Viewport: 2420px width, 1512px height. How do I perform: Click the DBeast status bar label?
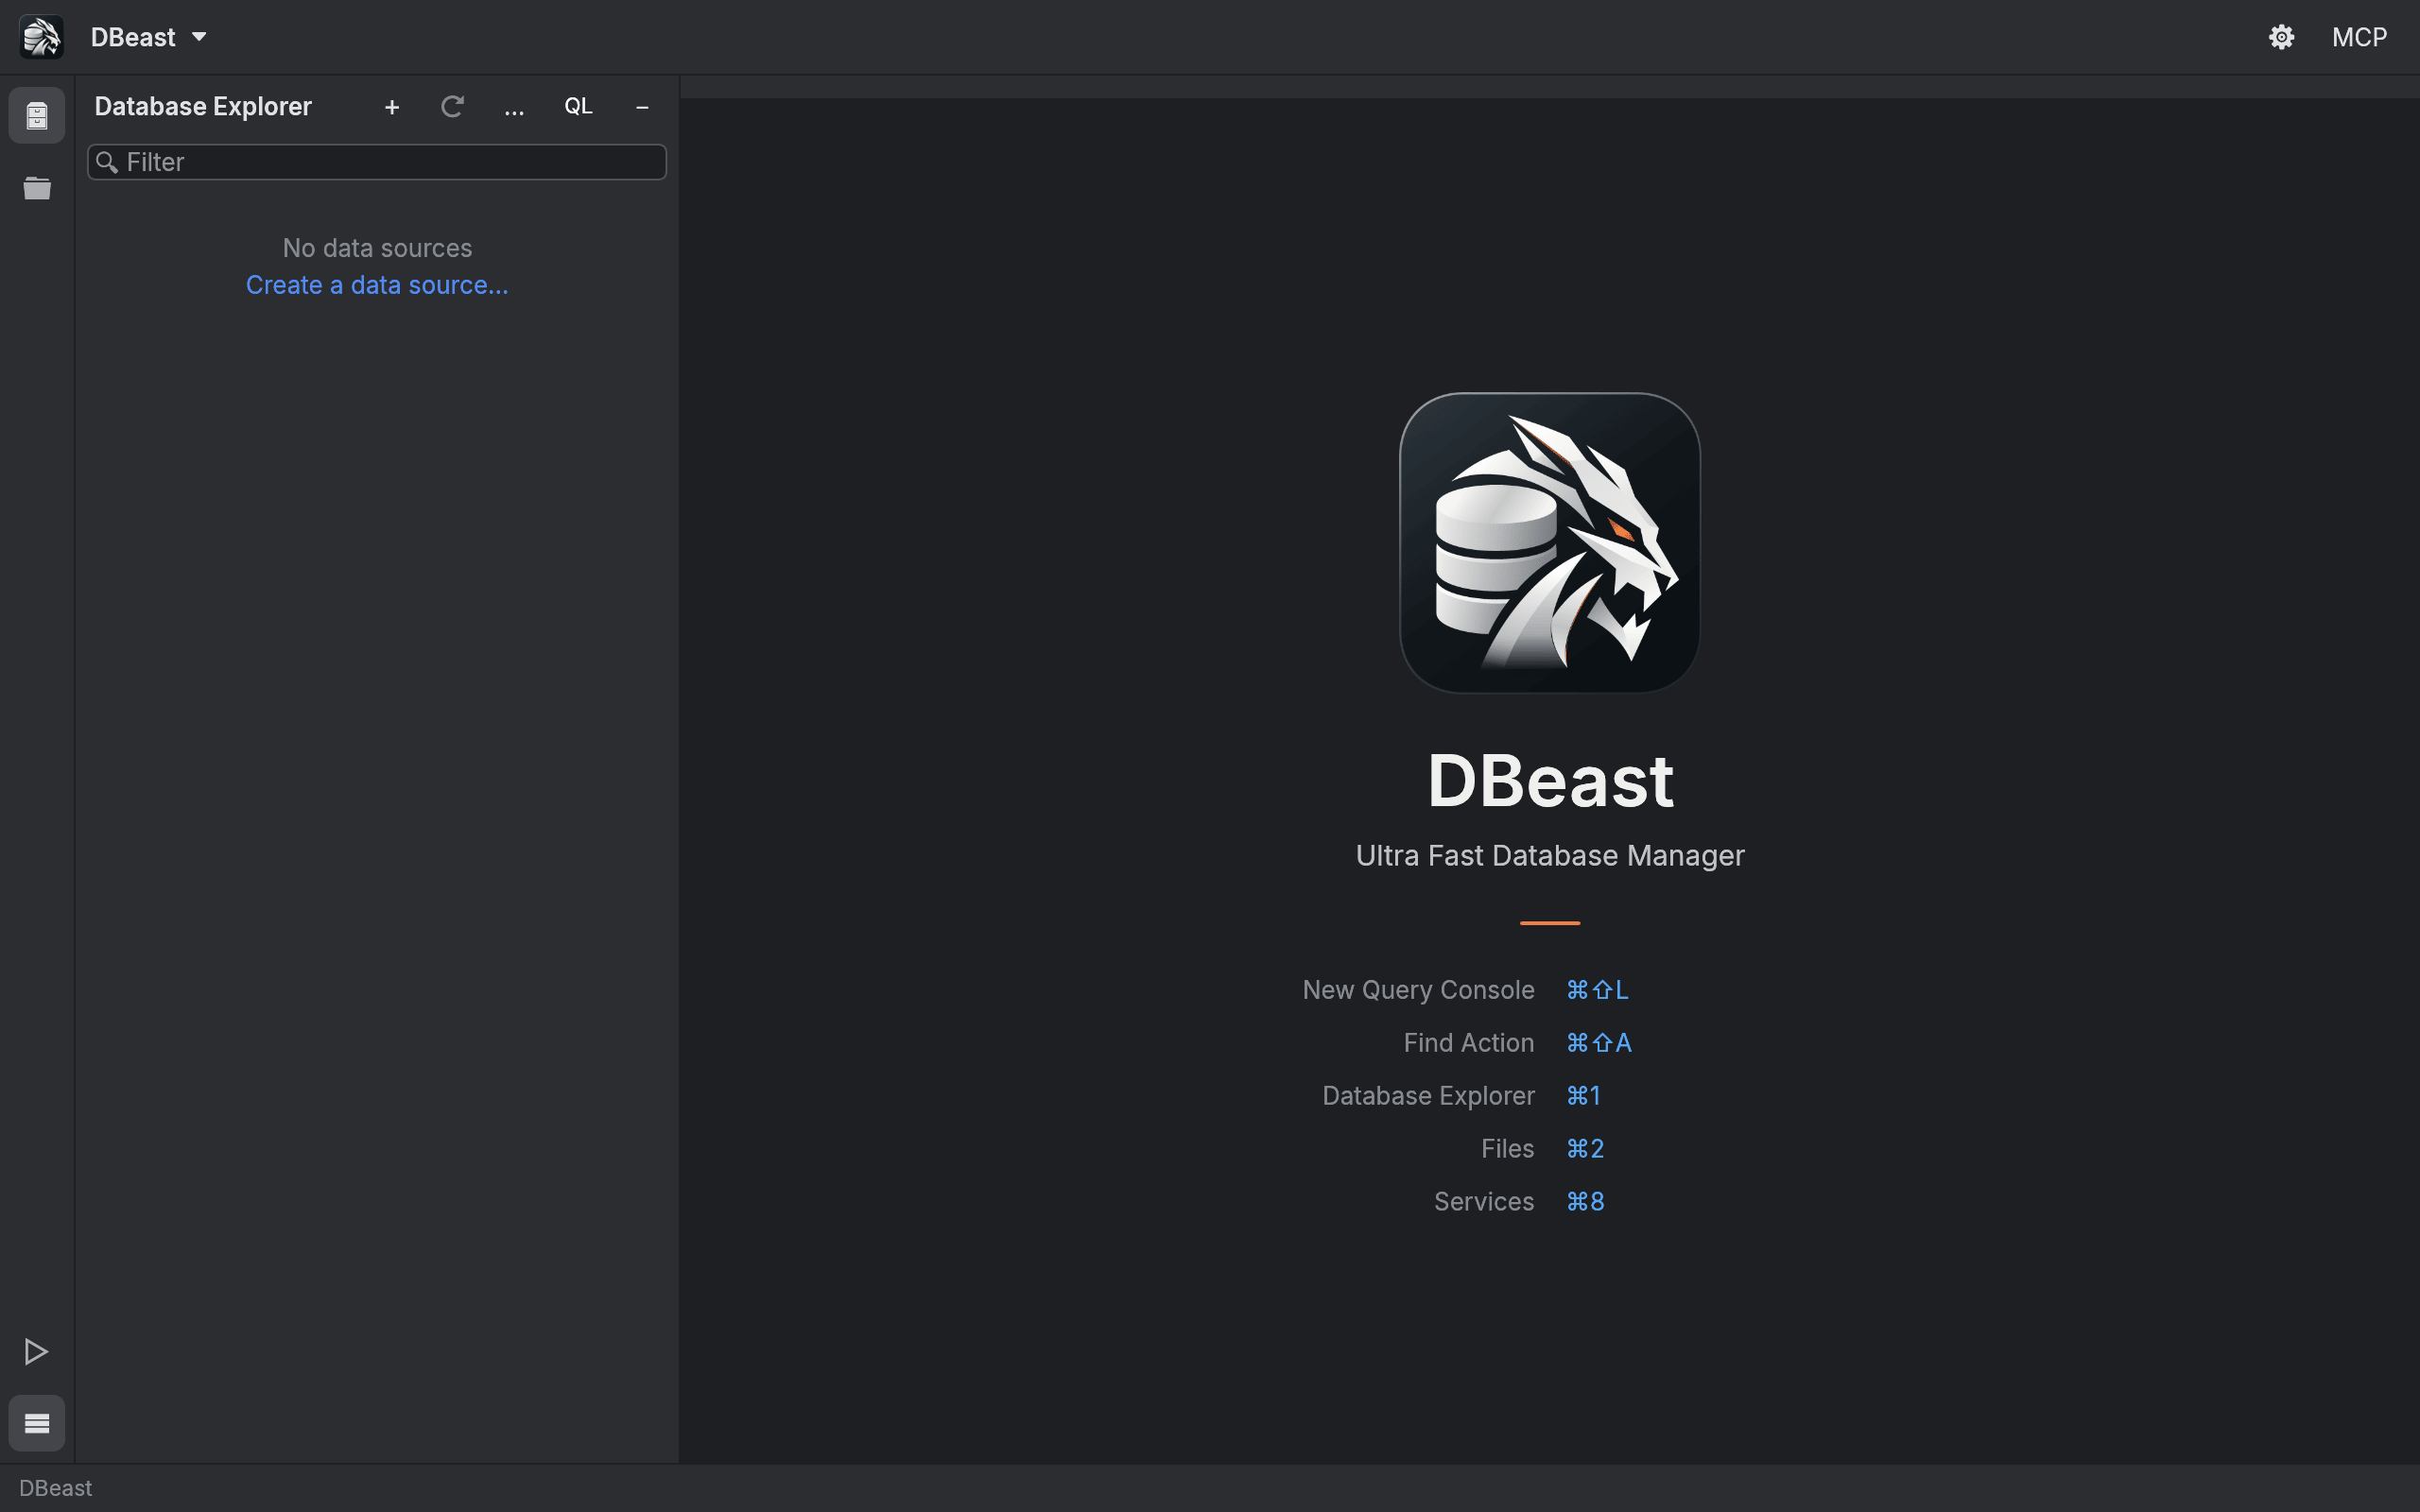(55, 1488)
